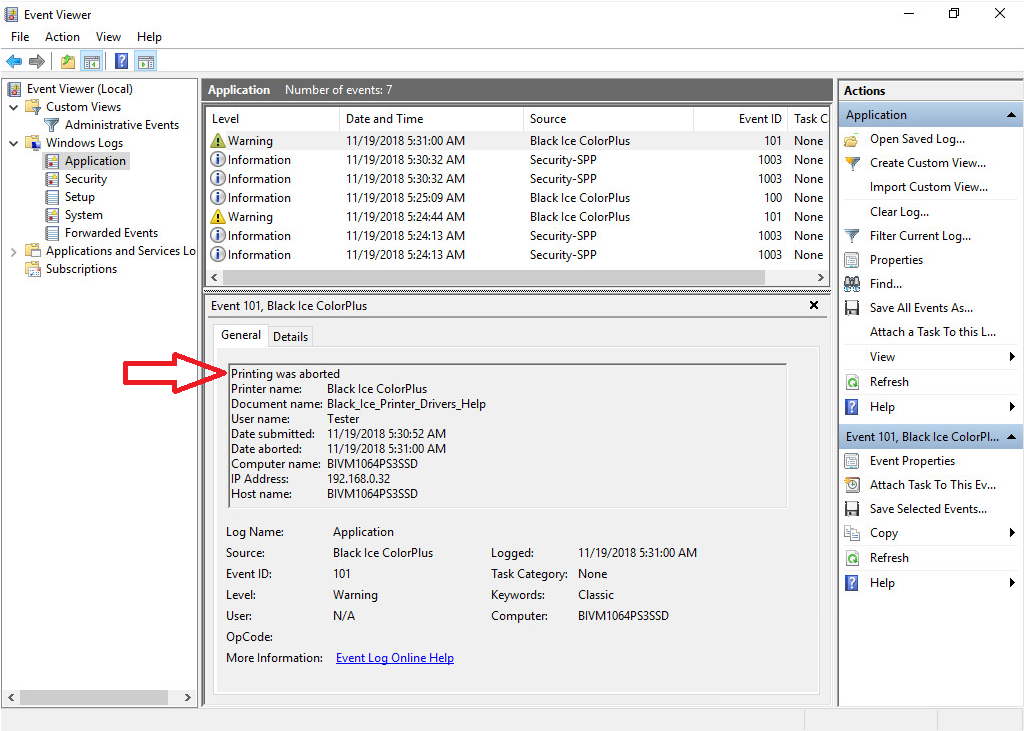Viewport: 1024px width, 731px height.
Task: Switch to the Details tab
Action: (290, 337)
